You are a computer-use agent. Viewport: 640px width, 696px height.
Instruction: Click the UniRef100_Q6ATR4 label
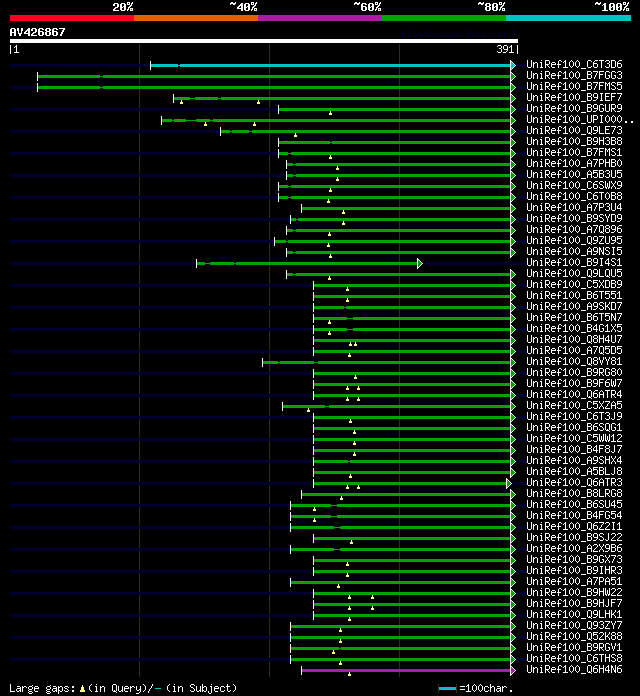(574, 394)
